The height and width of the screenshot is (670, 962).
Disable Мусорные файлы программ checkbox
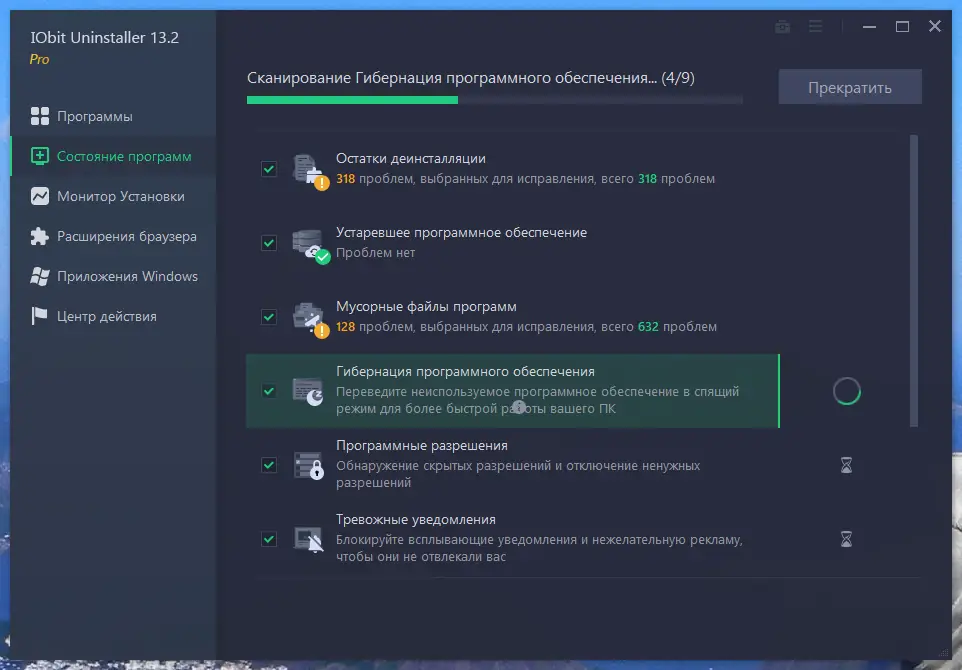click(268, 317)
